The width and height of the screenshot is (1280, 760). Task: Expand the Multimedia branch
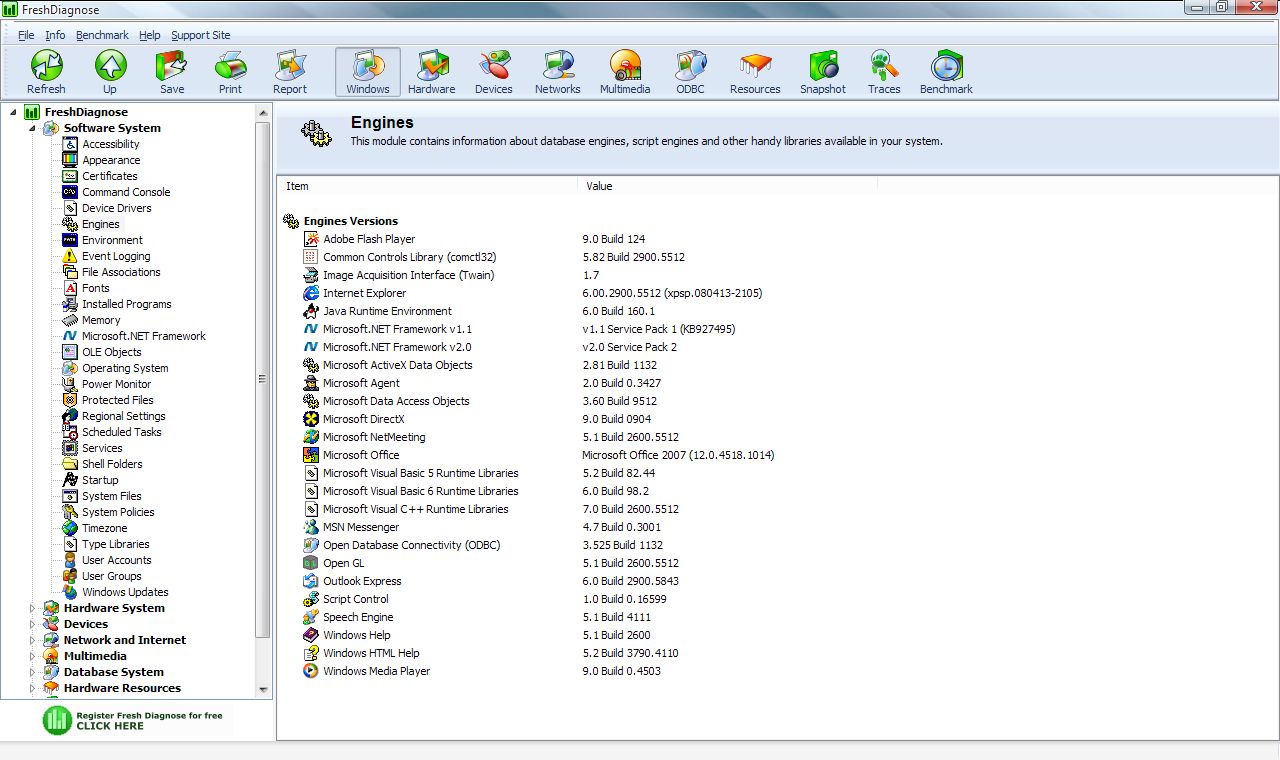tap(32, 656)
